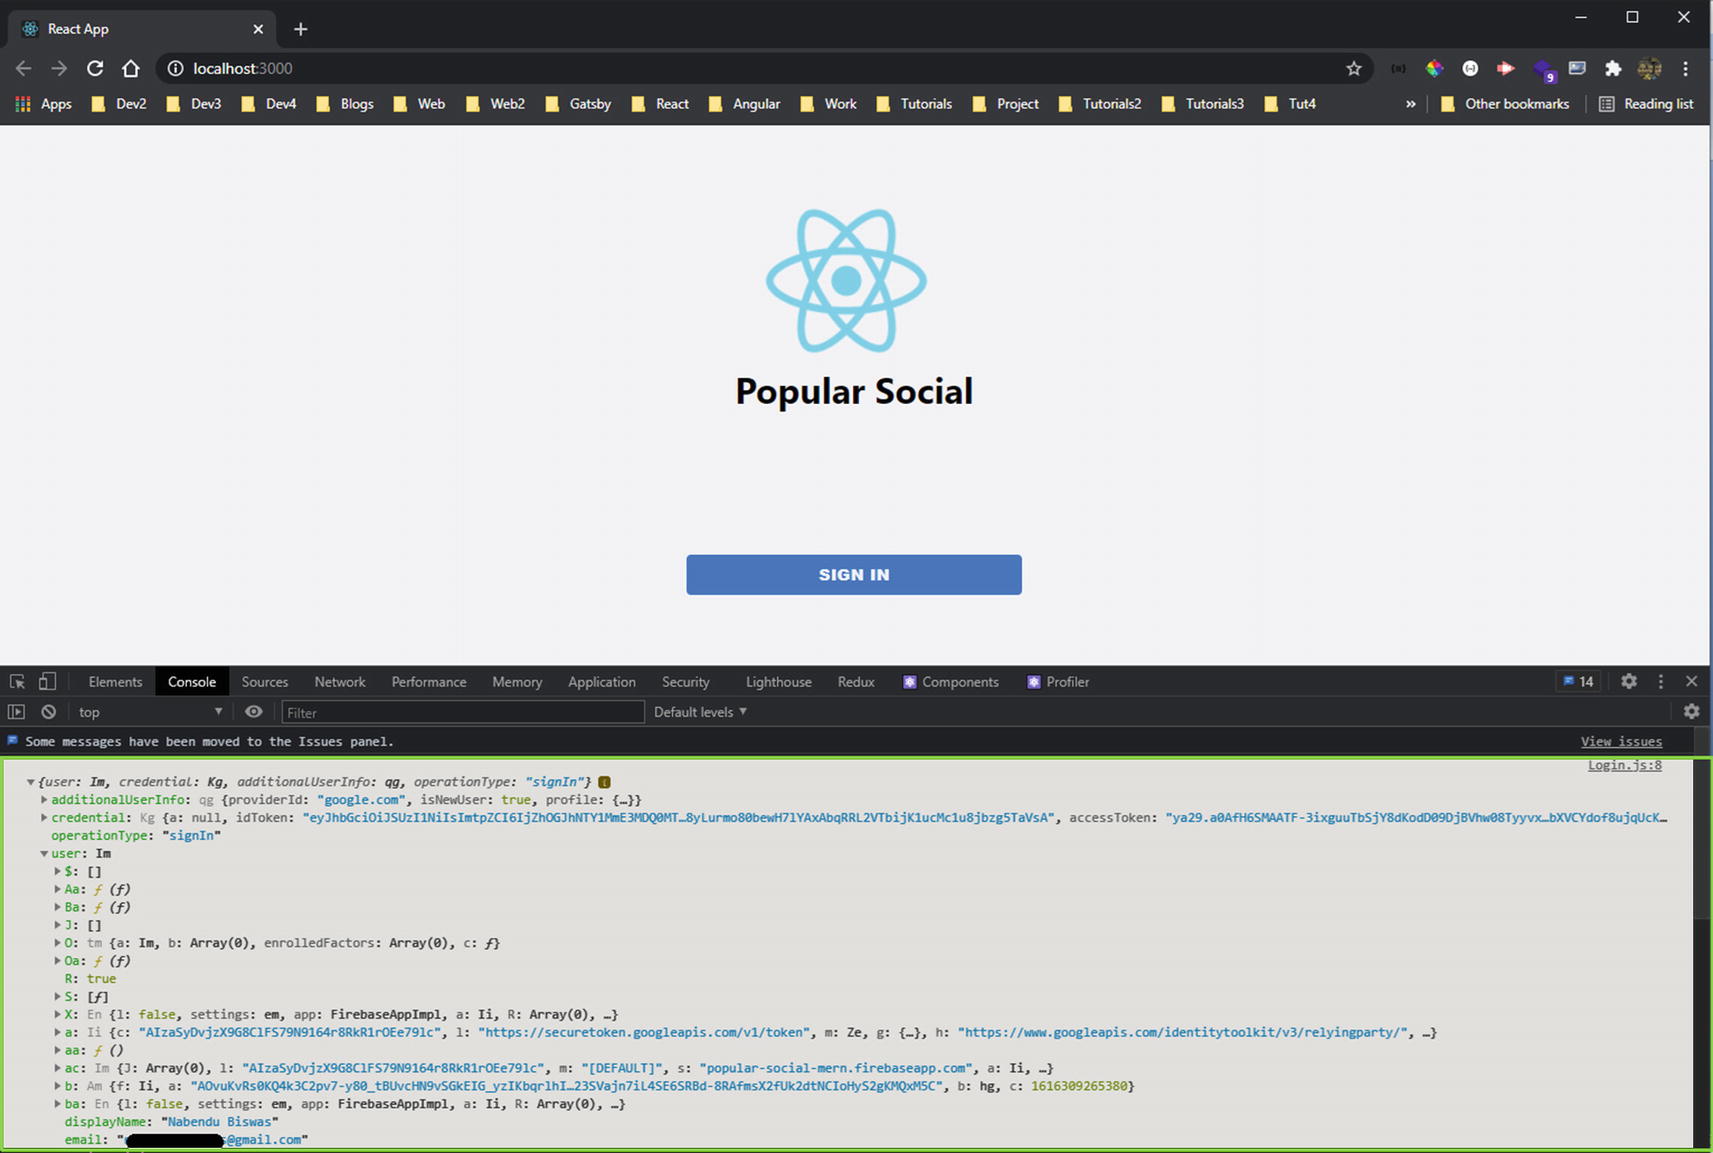Toggle the device toolbar icon
The width and height of the screenshot is (1713, 1153).
47,682
